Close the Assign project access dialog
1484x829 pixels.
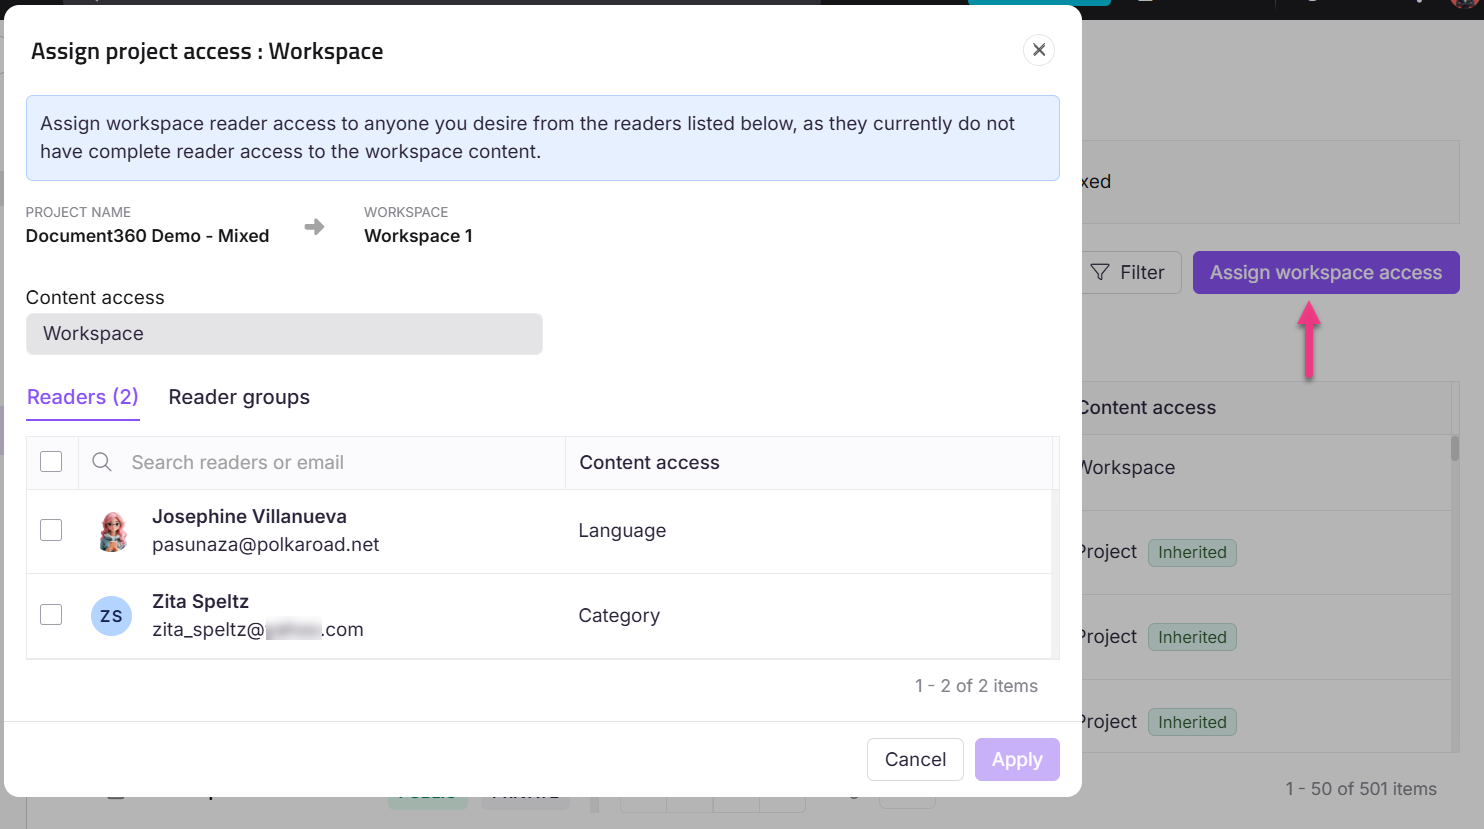(1038, 49)
